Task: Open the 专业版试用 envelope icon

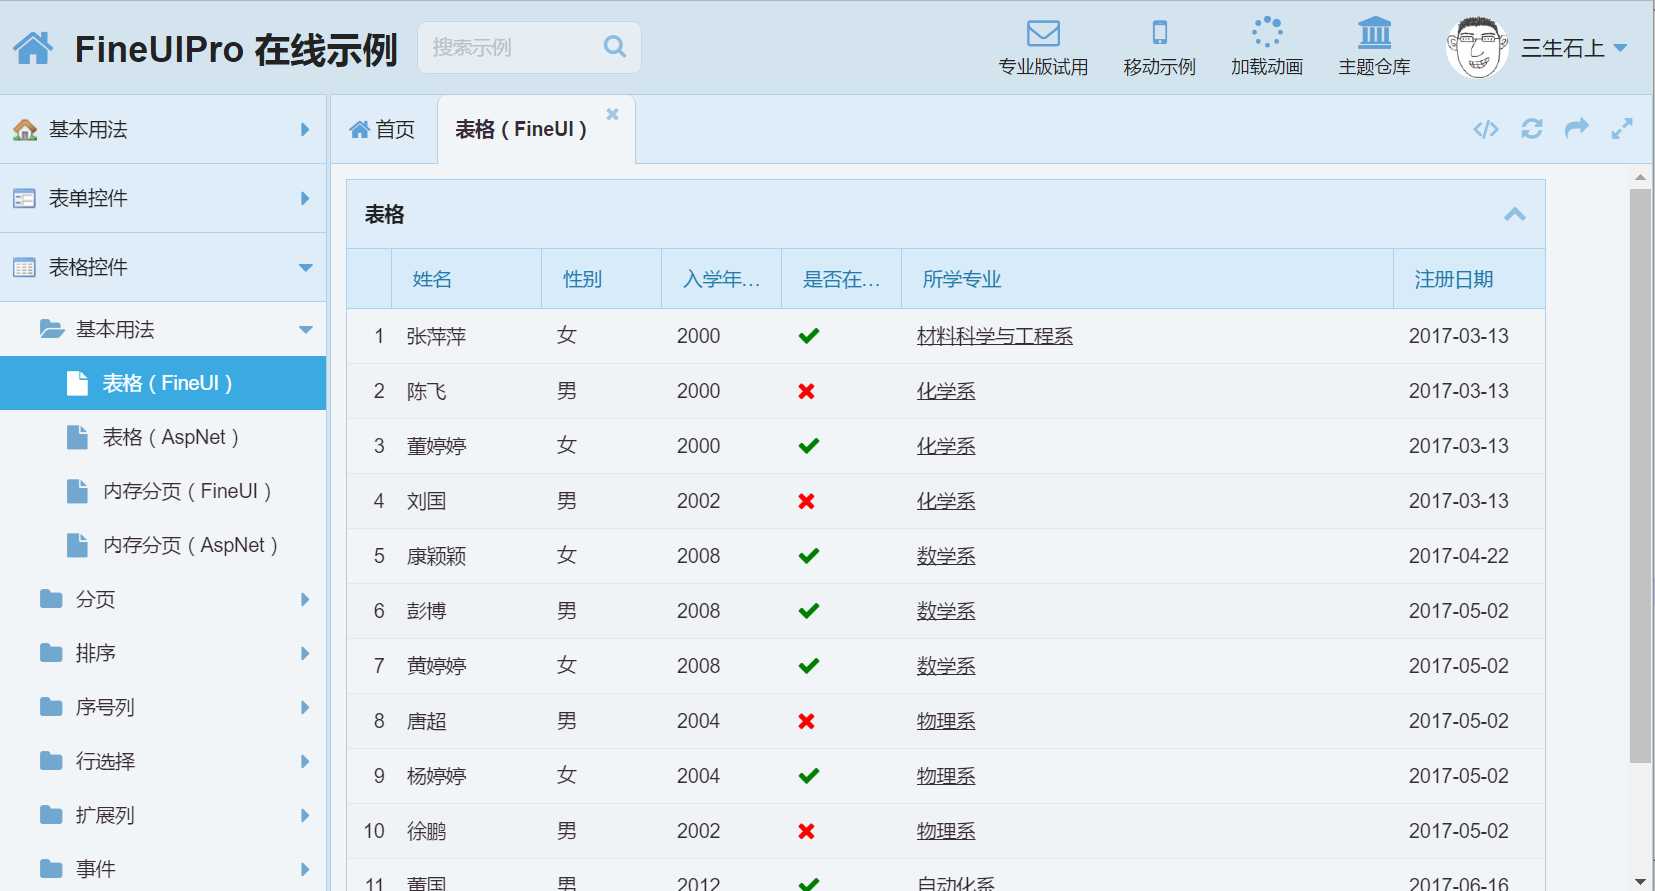Action: 1043,33
